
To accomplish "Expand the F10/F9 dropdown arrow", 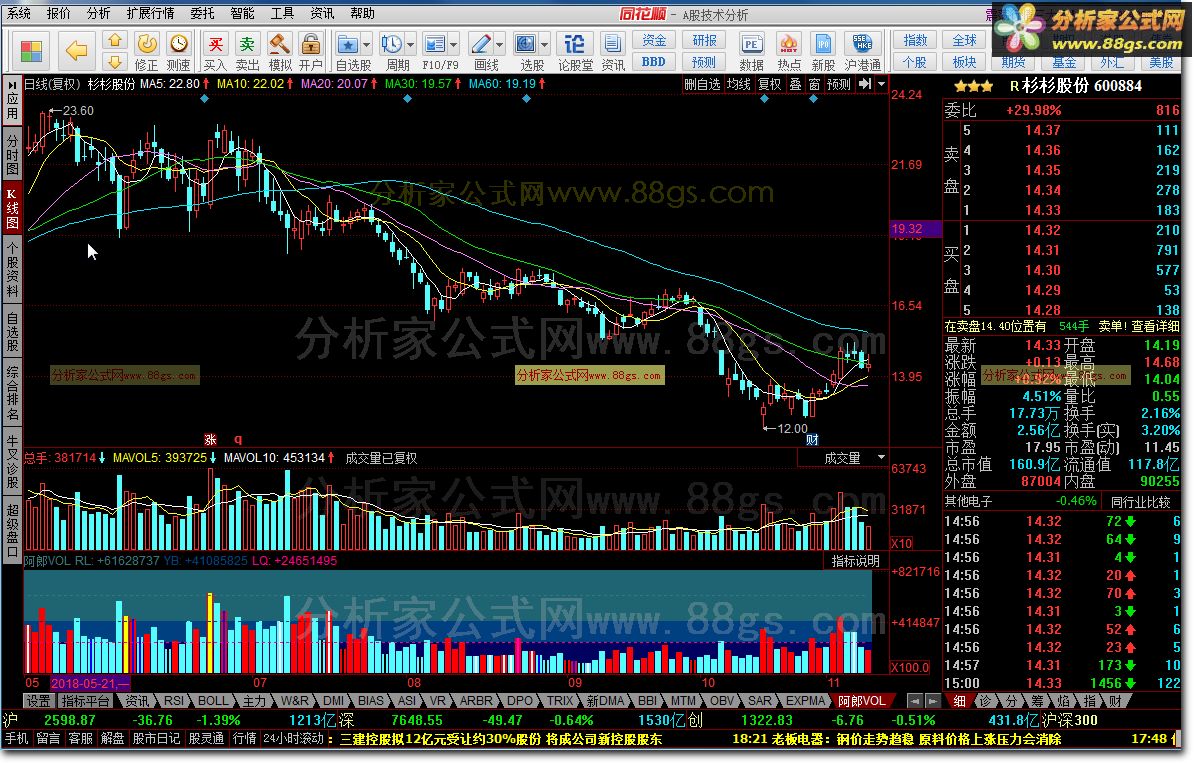I will [x=454, y=44].
